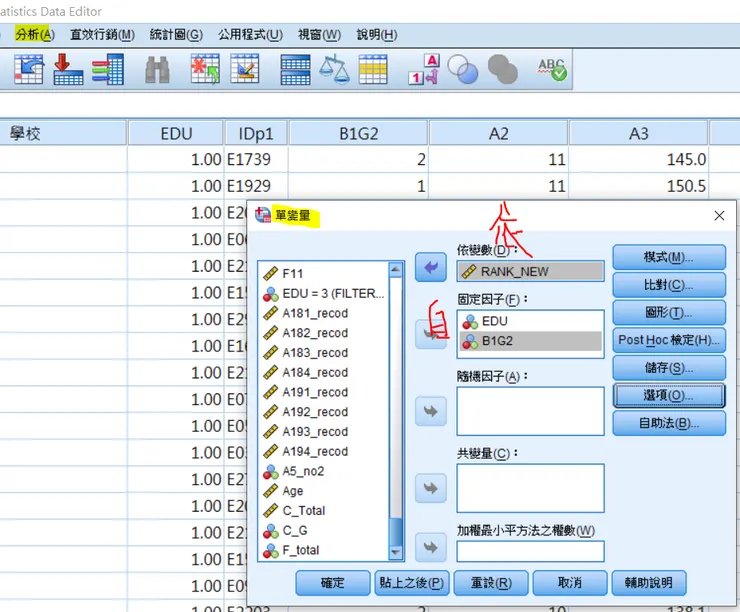This screenshot has width=740, height=612.
Task: Click the binoculars find icon
Action: (158, 69)
